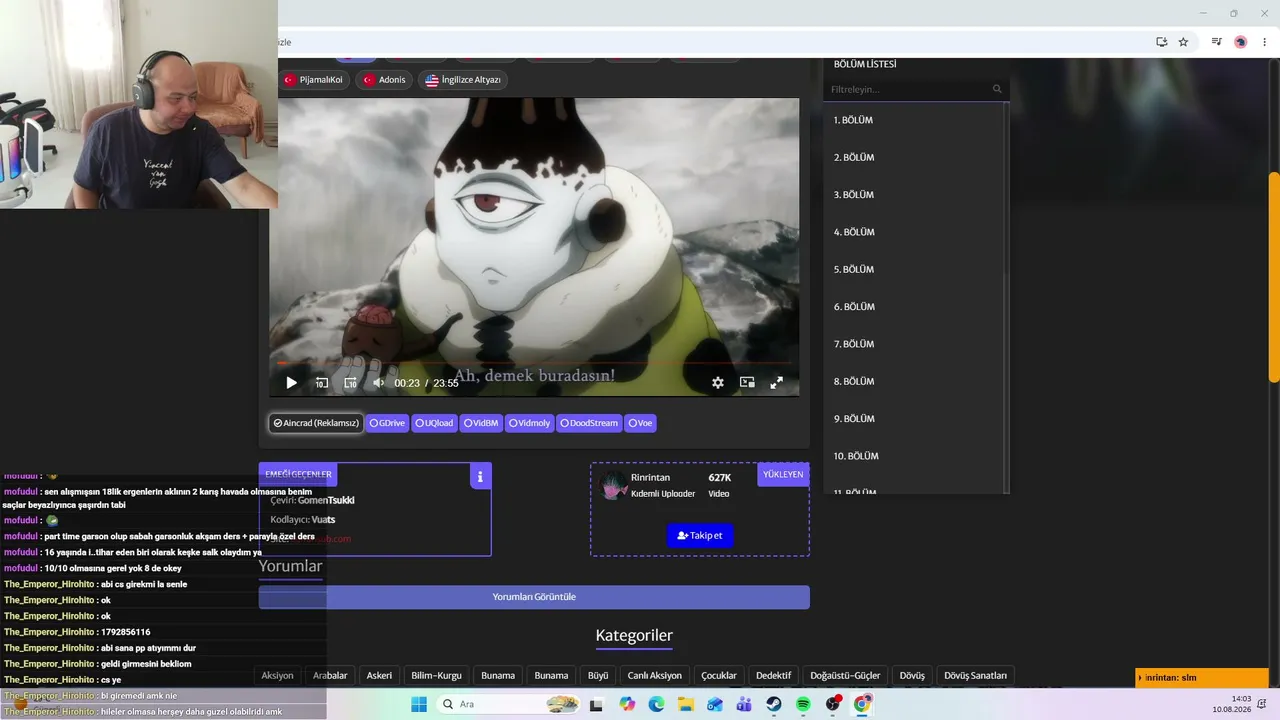Click Rinrintan's uploader avatar
The height and width of the screenshot is (720, 1280).
point(613,485)
